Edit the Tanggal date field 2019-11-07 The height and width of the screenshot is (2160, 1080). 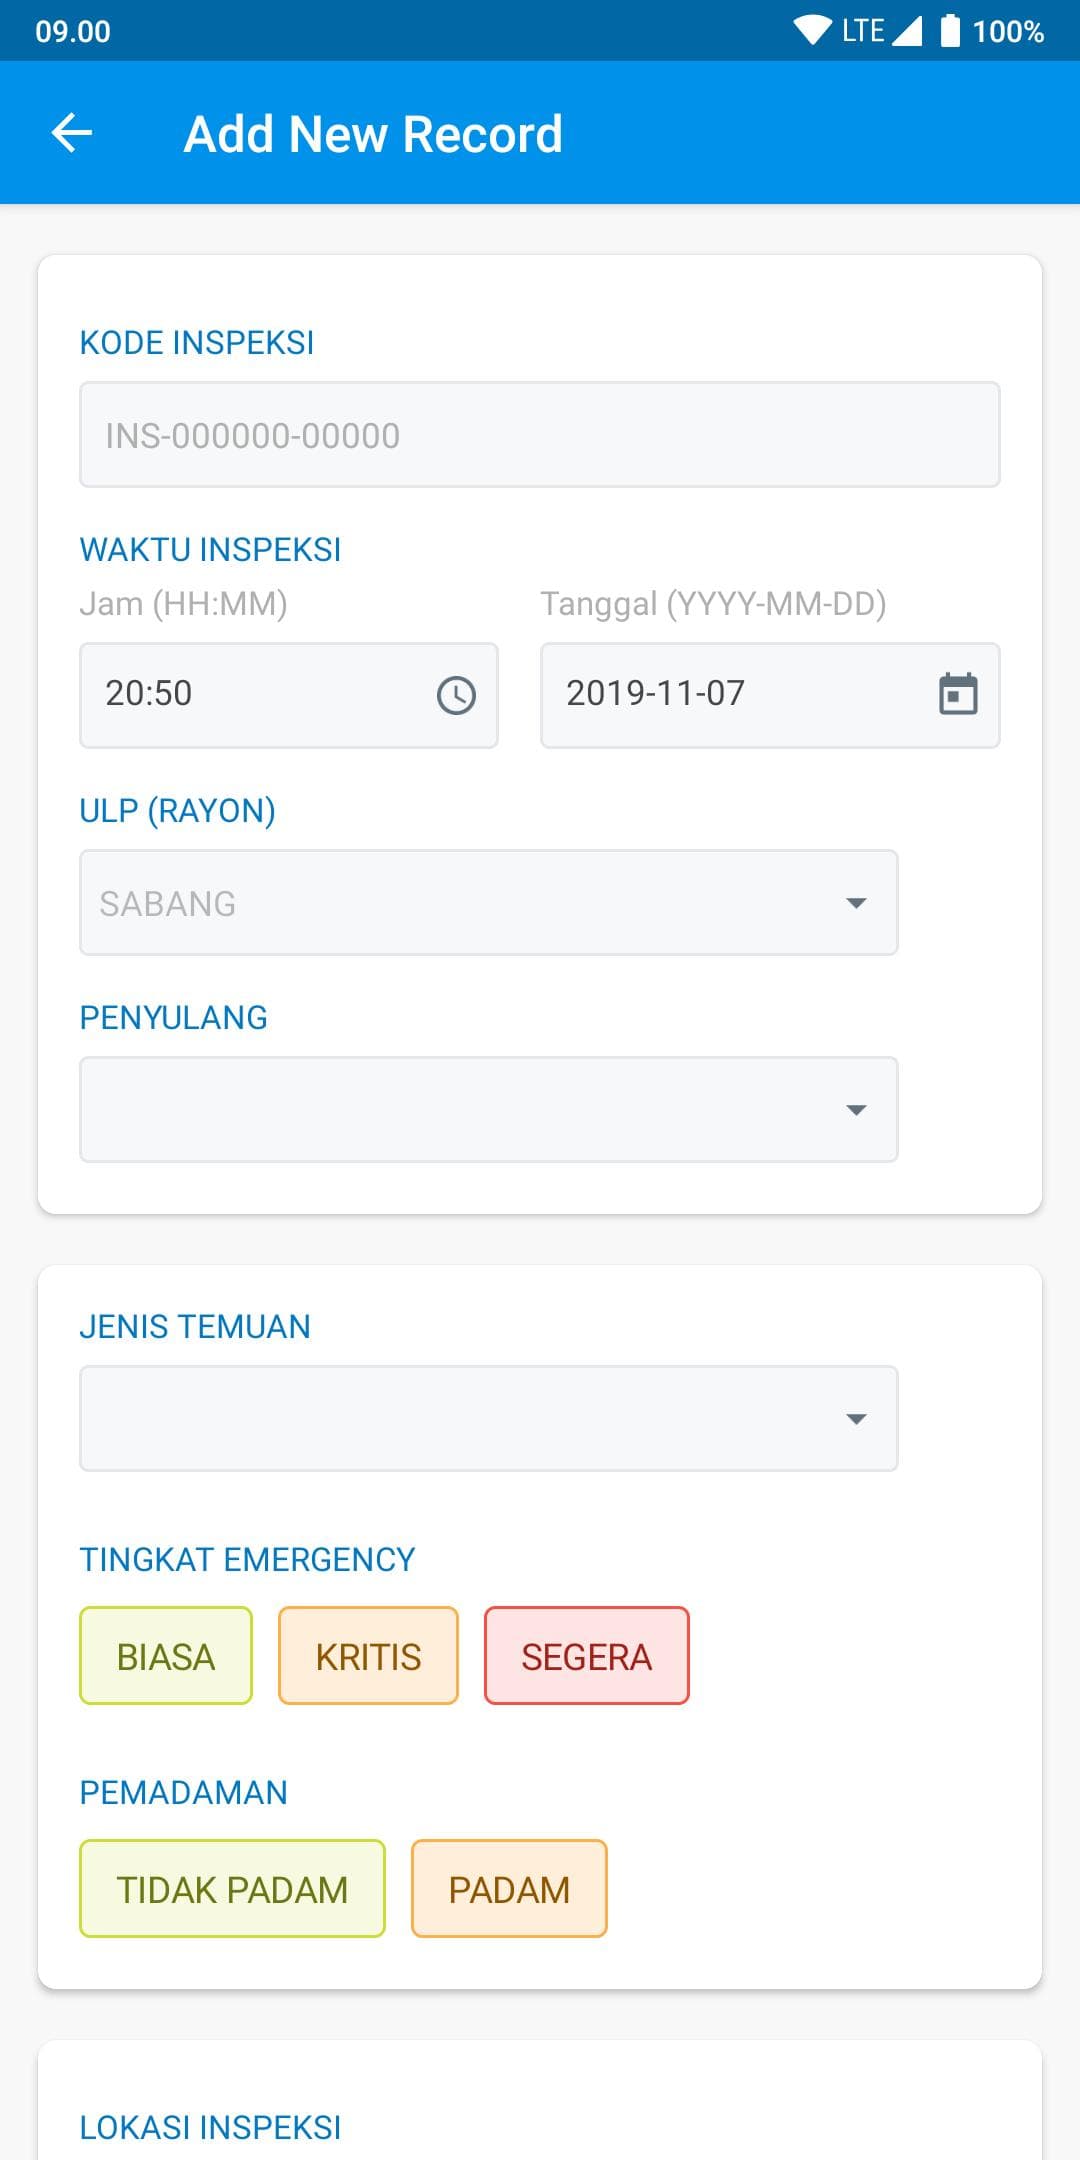[770, 695]
